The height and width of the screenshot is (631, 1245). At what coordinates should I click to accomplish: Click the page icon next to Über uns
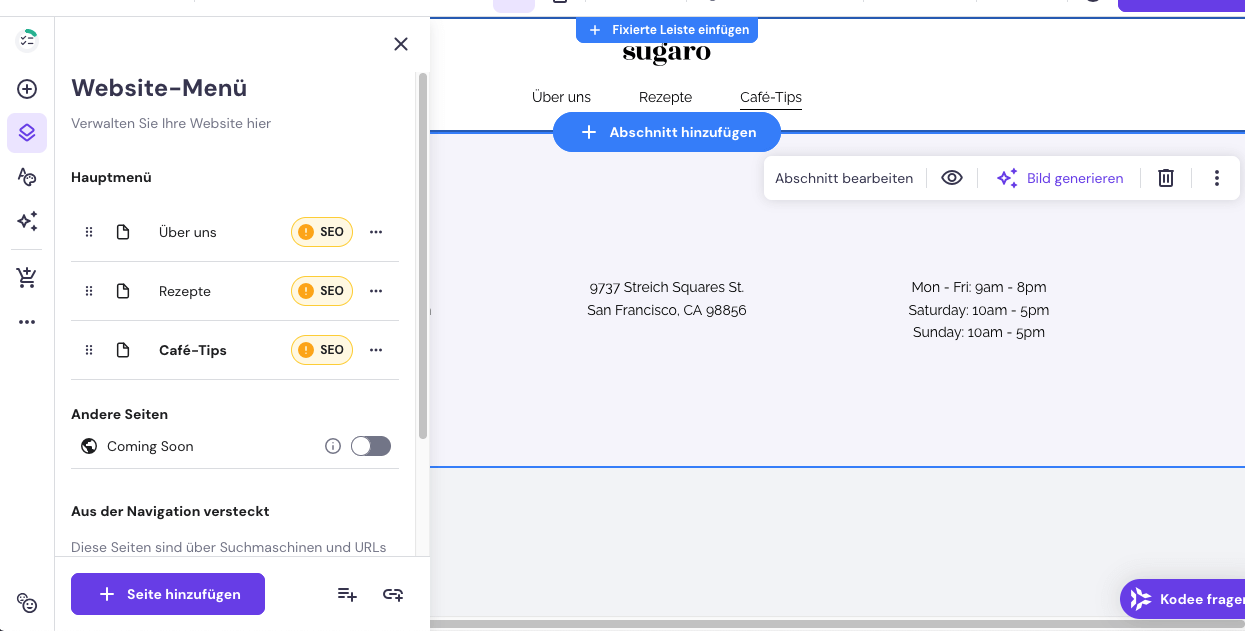123,232
